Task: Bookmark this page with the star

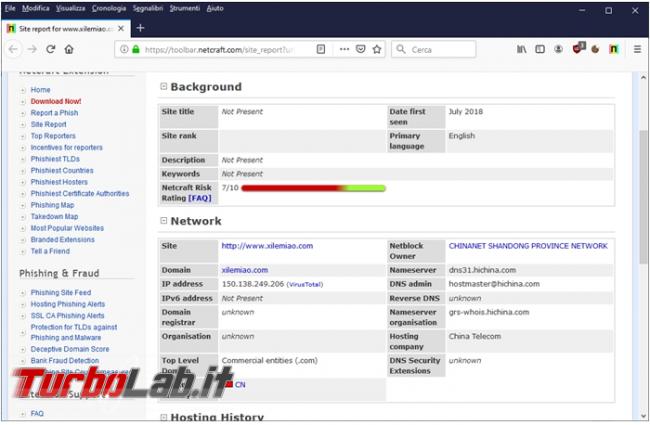Action: tap(377, 49)
